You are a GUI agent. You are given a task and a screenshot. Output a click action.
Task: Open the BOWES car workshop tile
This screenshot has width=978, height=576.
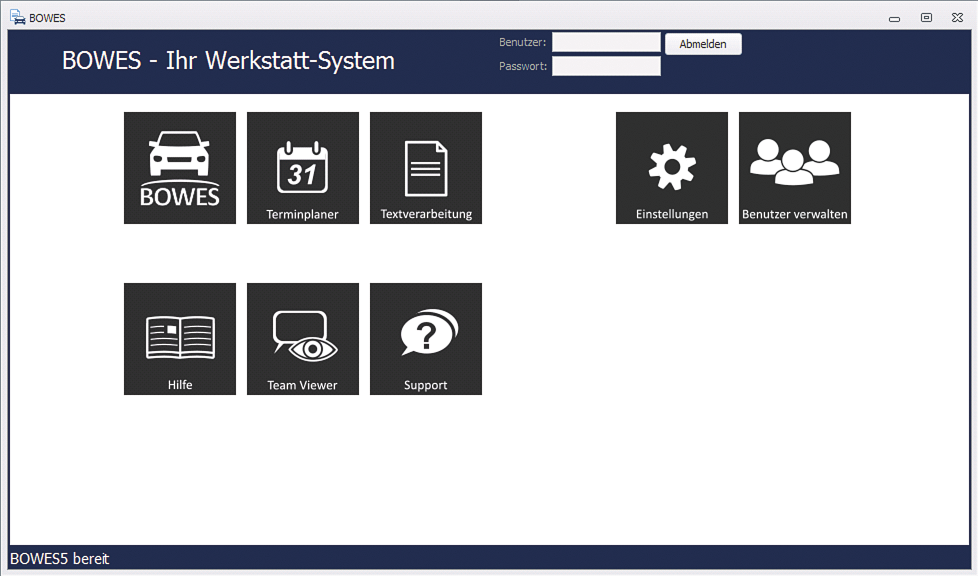click(x=180, y=168)
